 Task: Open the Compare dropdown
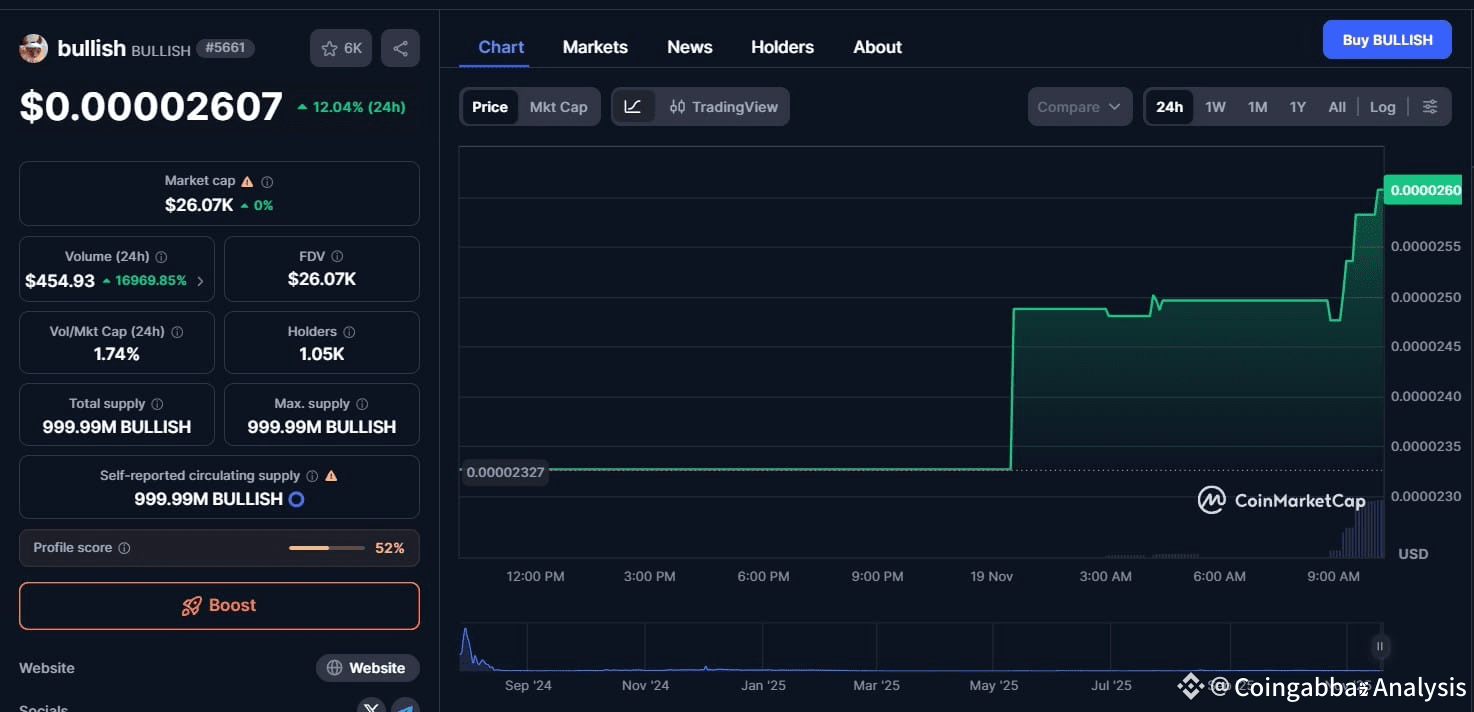(x=1079, y=106)
